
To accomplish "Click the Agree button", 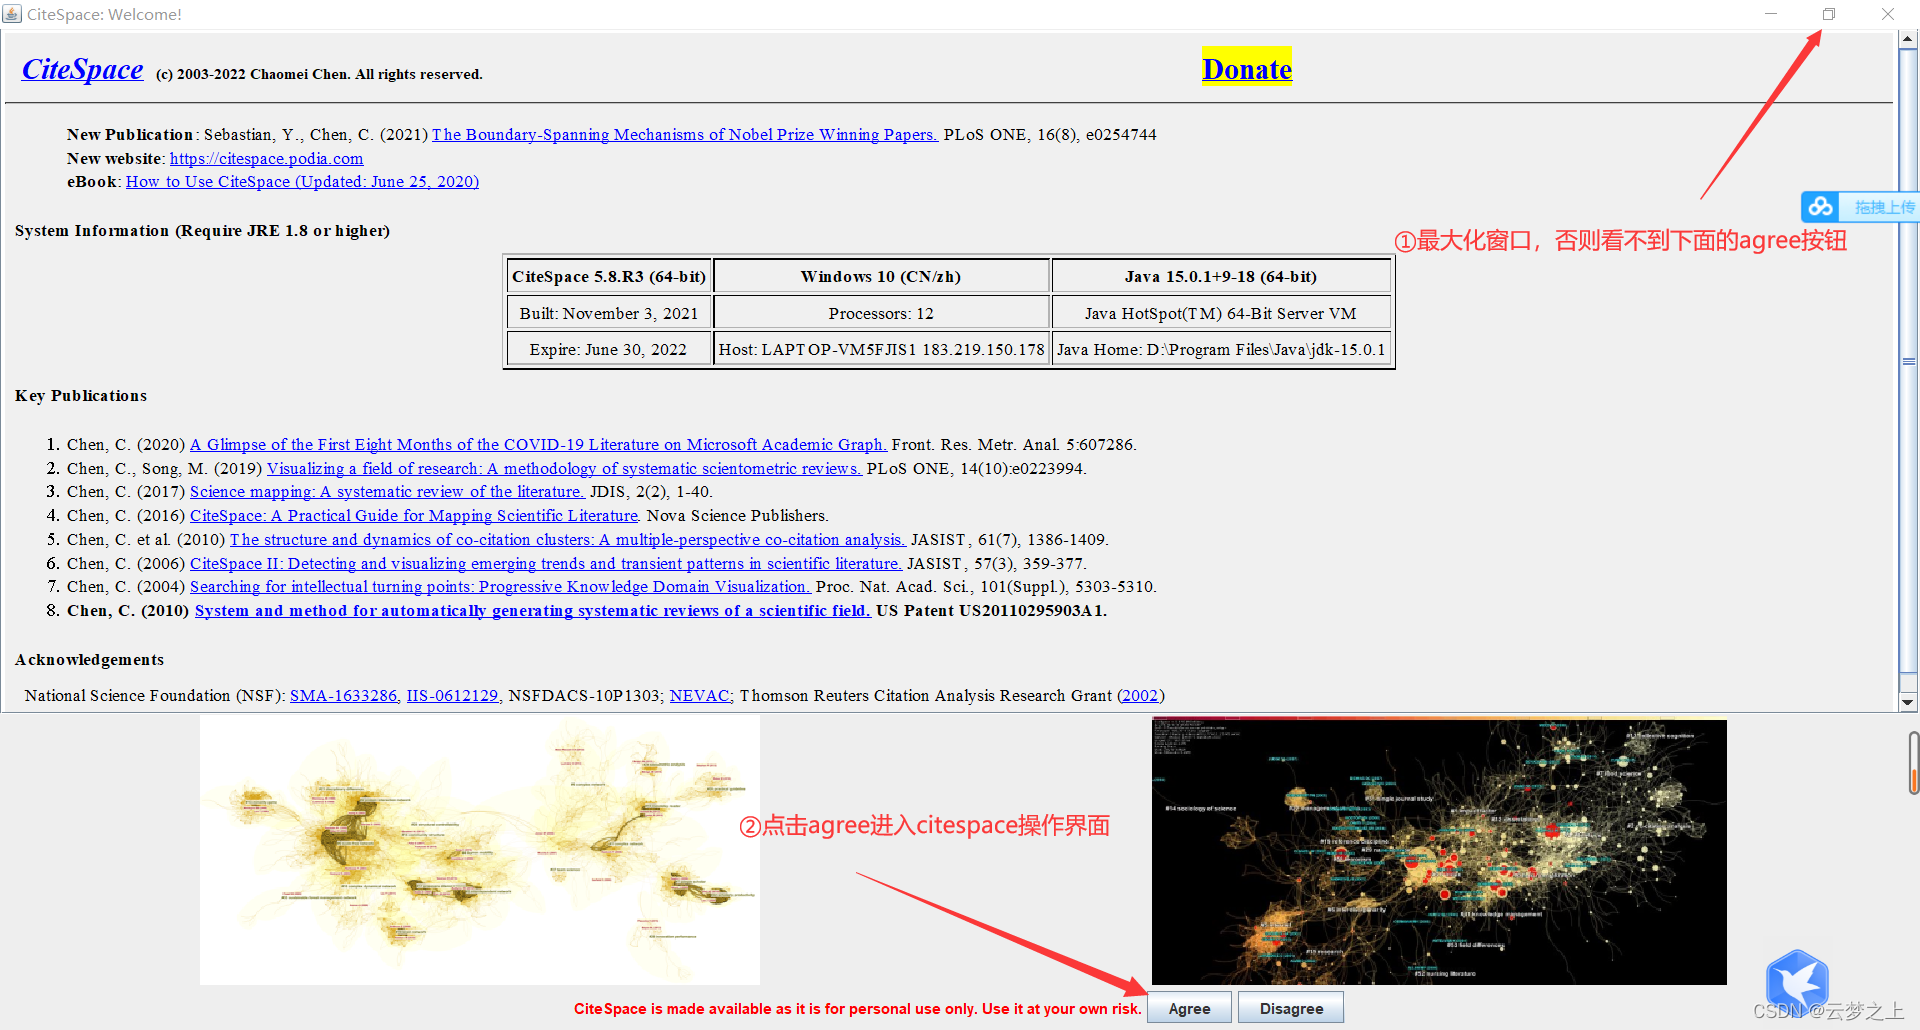I will 1189,1008.
